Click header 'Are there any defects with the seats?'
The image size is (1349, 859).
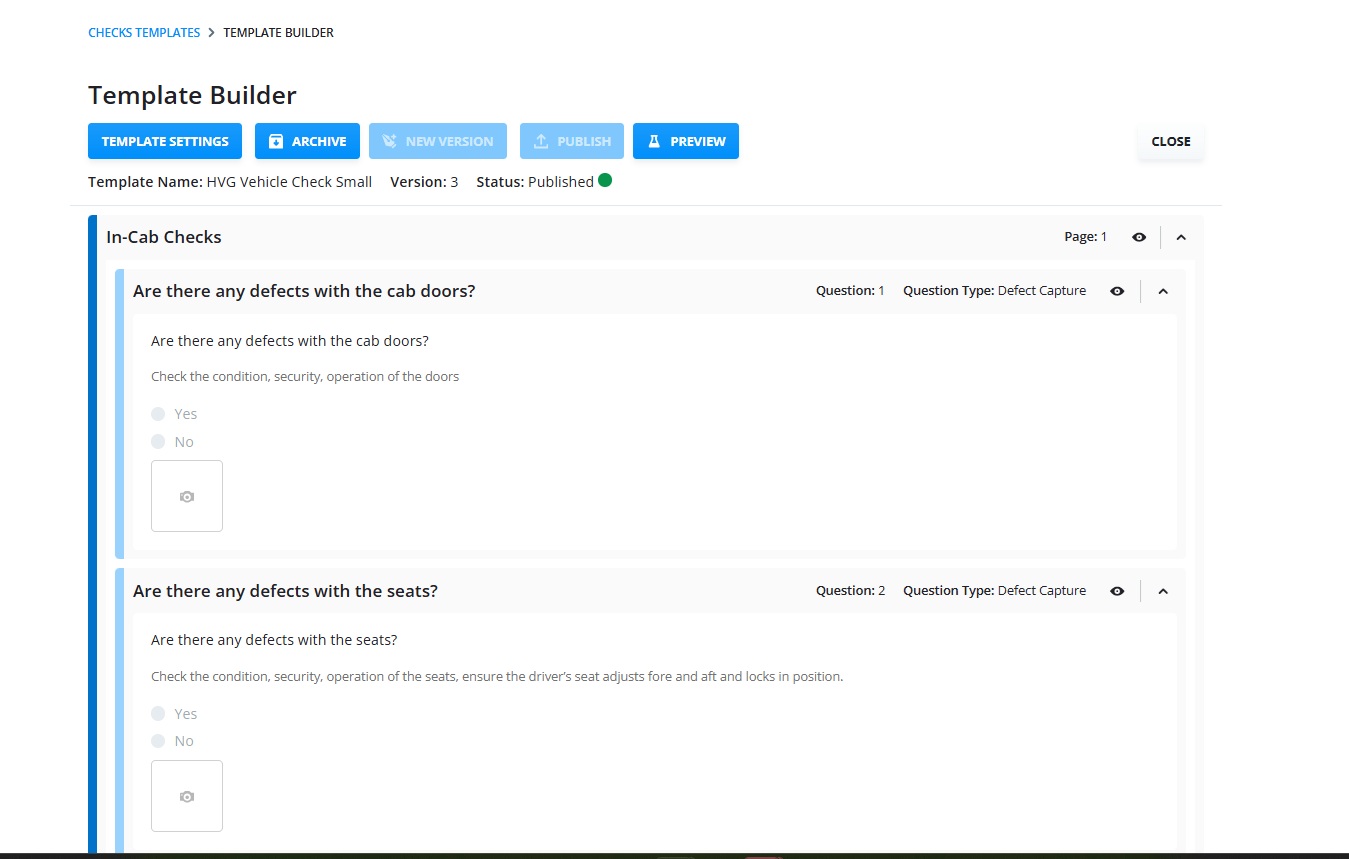(285, 591)
